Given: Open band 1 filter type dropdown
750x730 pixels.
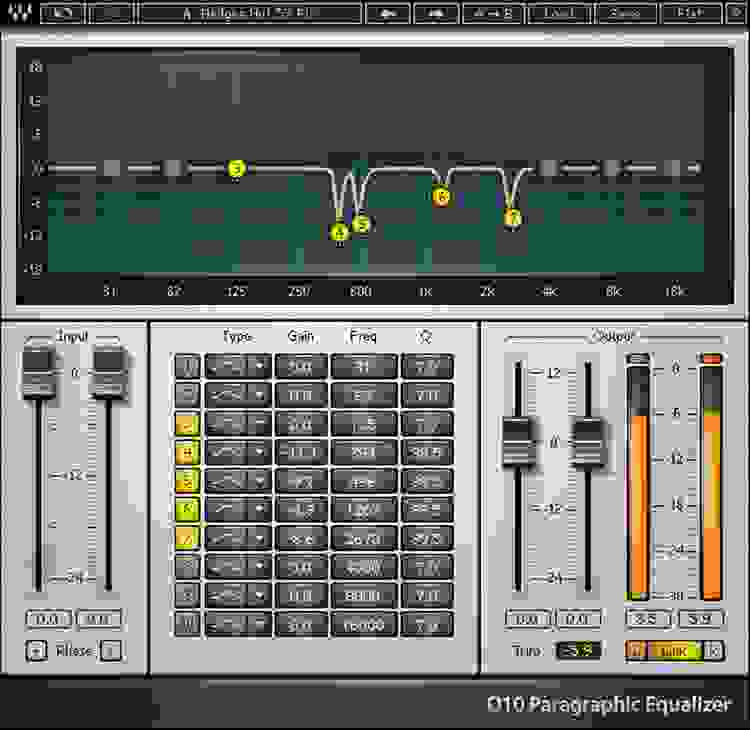Looking at the screenshot, I should pos(238,366).
